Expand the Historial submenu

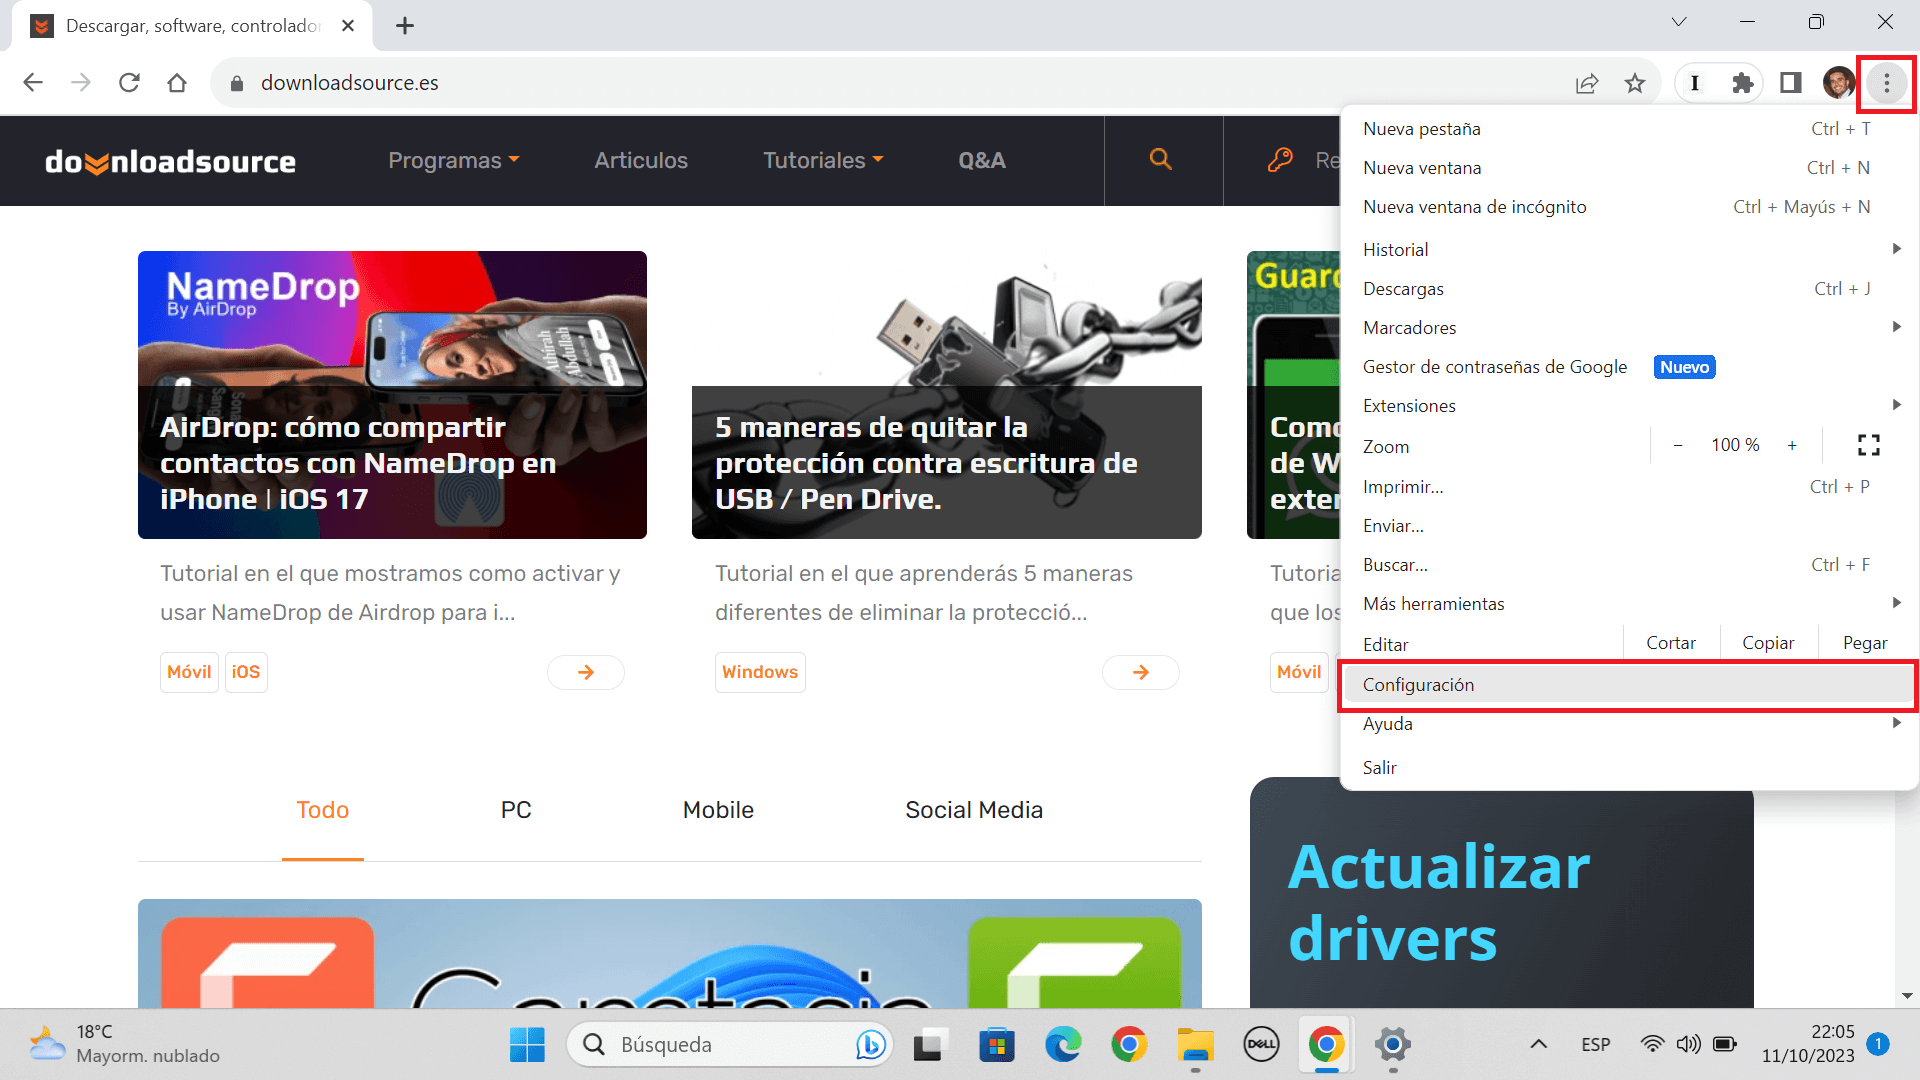pos(1629,250)
